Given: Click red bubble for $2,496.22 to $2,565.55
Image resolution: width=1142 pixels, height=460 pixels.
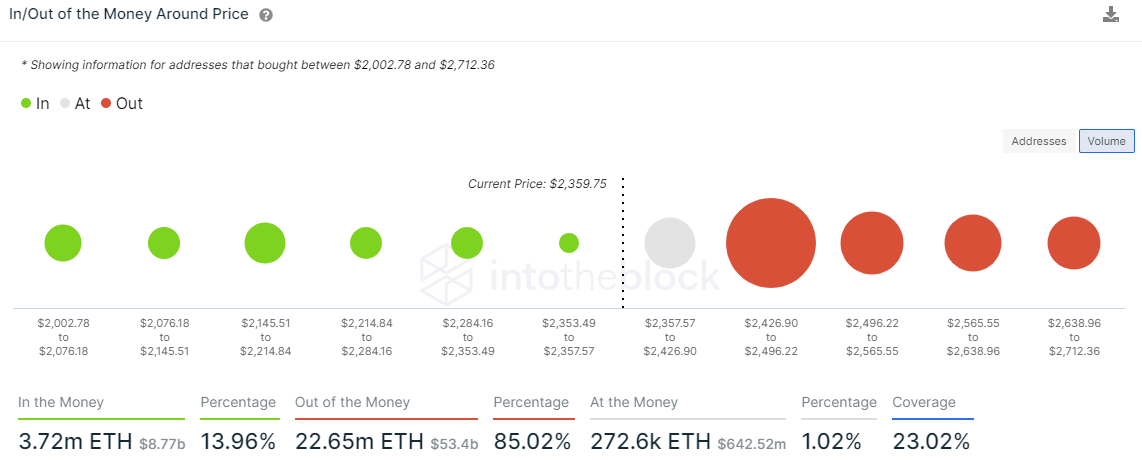Looking at the screenshot, I should pyautogui.click(x=872, y=243).
